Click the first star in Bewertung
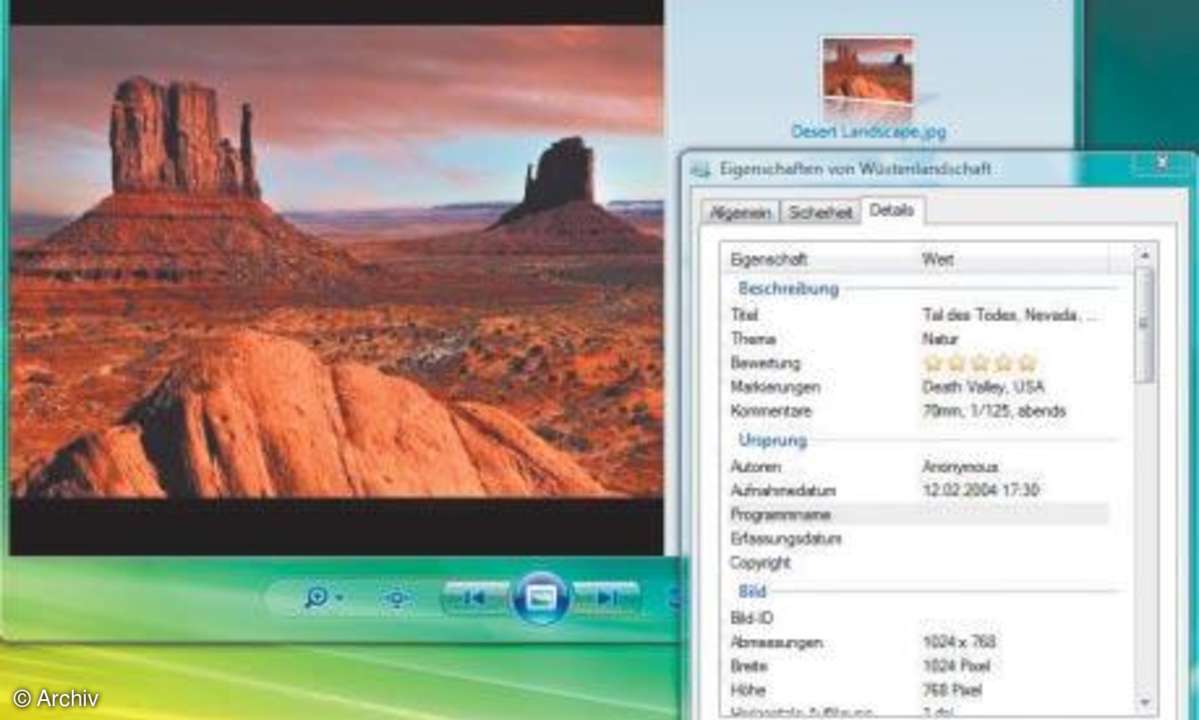 pos(933,363)
